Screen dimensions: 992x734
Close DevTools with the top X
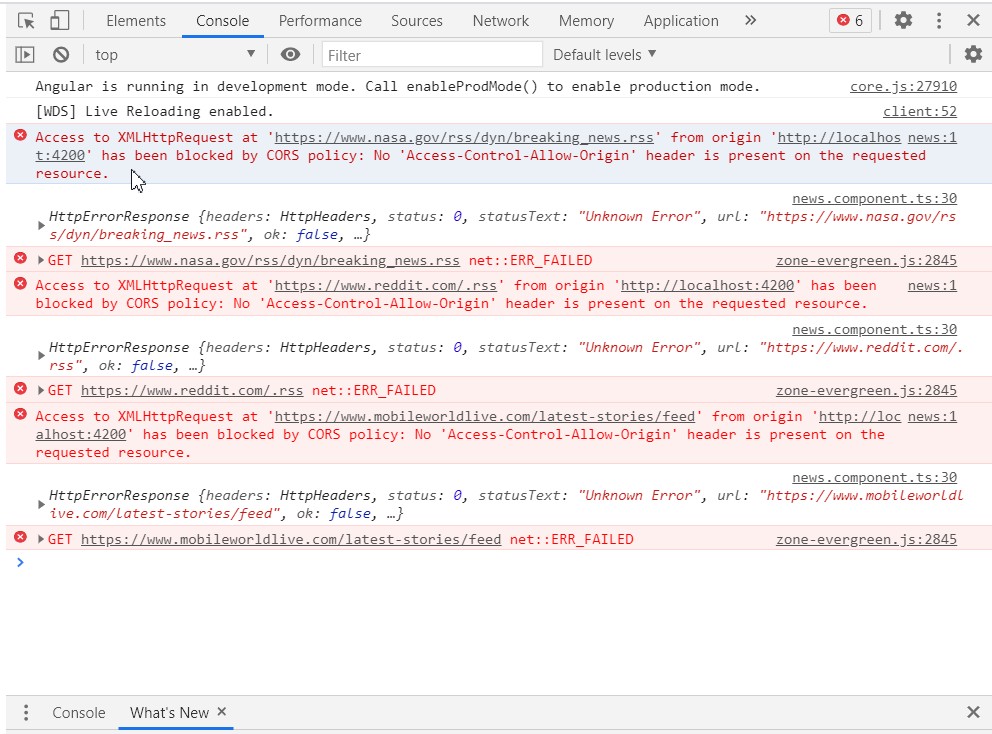point(974,21)
